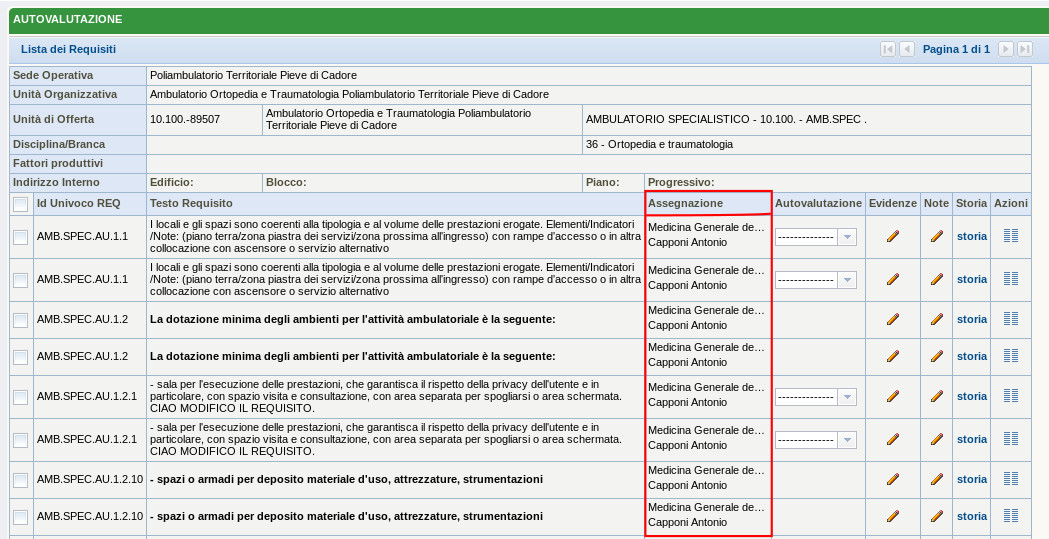
Task: Open blue Azioni icon for AMB.SPEC.AU.1.2.1
Action: pyautogui.click(x=1010, y=439)
